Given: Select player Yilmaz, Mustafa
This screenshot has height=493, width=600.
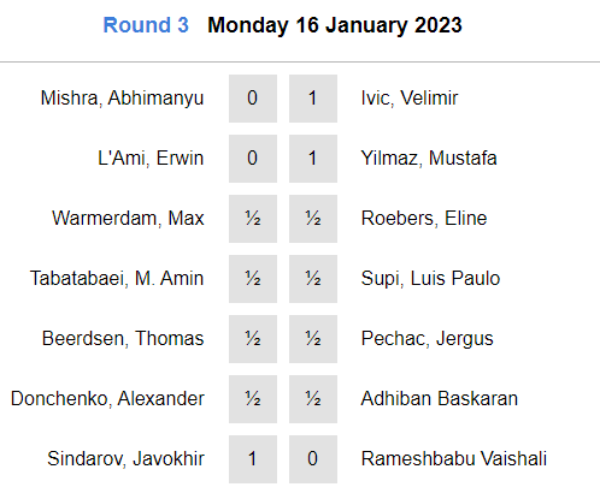Looking at the screenshot, I should pyautogui.click(x=429, y=158).
